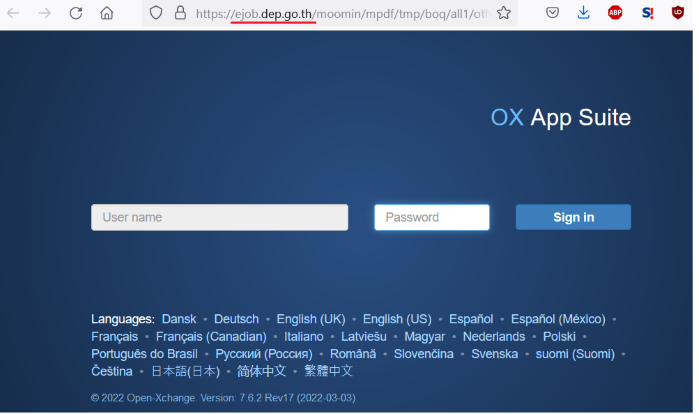
Task: Save to Pocket icon
Action: tap(552, 13)
